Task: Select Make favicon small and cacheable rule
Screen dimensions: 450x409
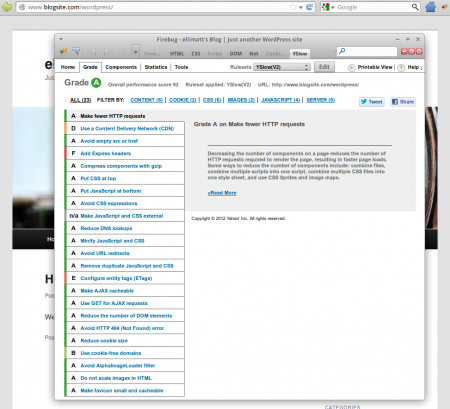Action: click(124, 391)
